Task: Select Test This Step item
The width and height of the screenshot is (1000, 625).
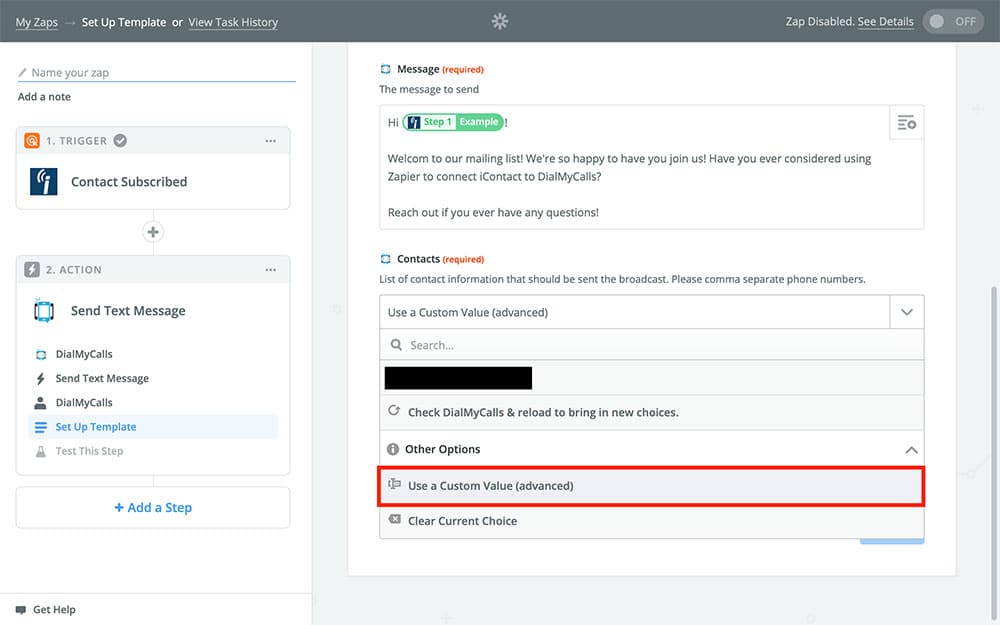Action: (x=89, y=451)
